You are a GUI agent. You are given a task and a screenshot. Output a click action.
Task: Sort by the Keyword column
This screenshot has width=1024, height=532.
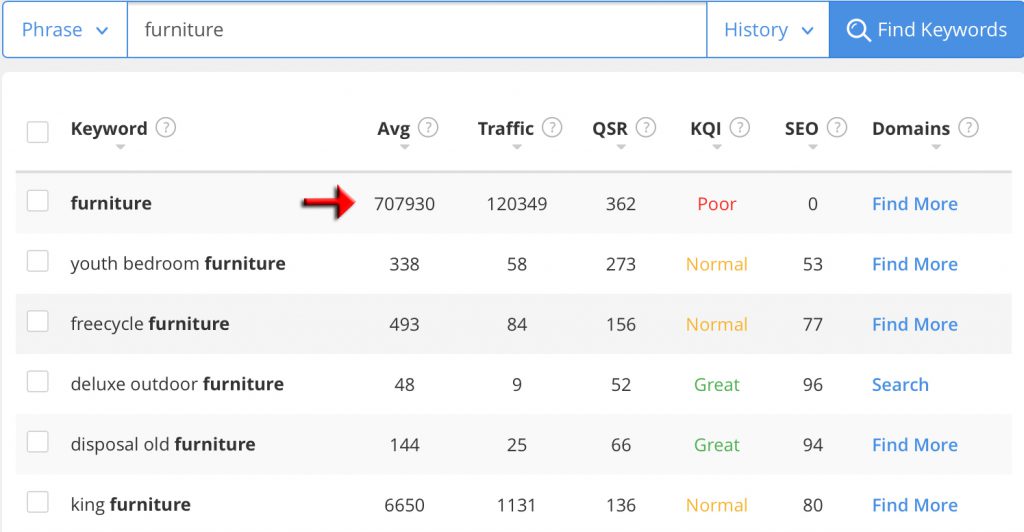point(120,148)
